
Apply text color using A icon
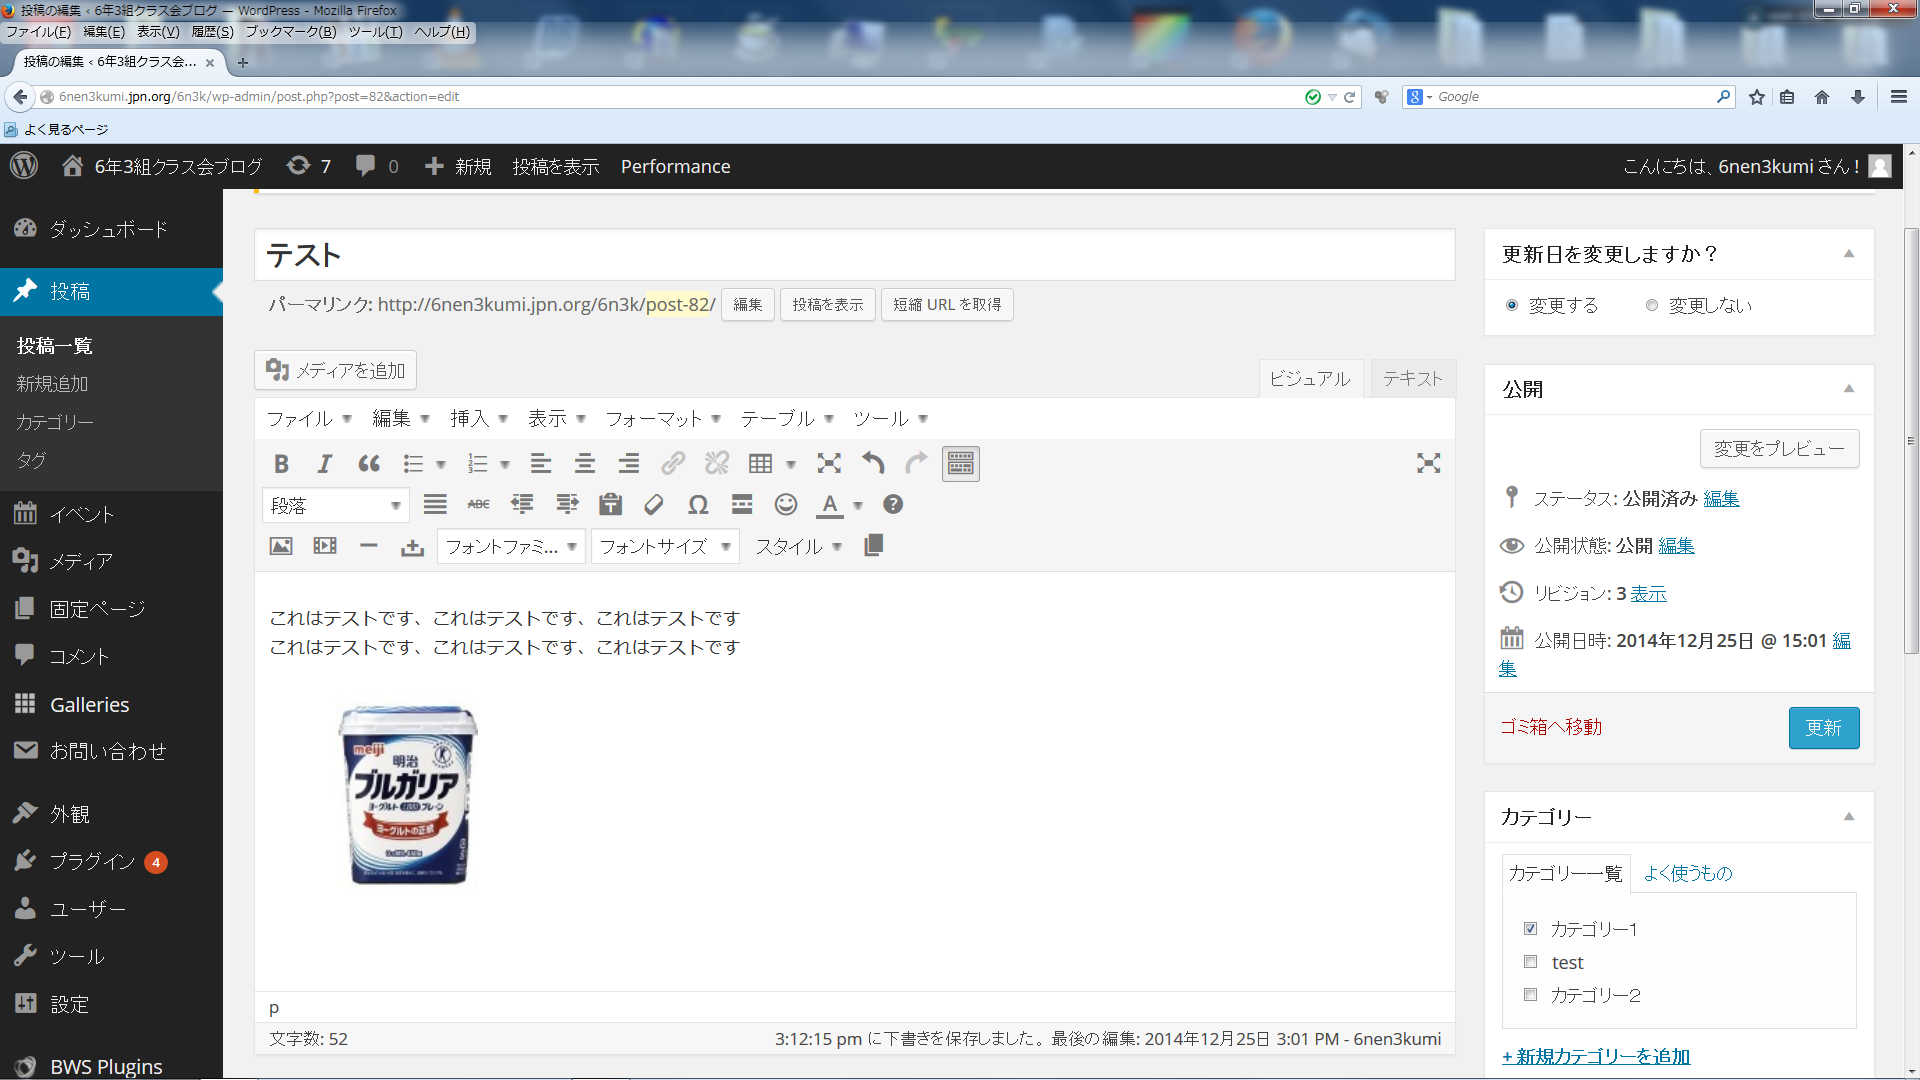pyautogui.click(x=830, y=505)
